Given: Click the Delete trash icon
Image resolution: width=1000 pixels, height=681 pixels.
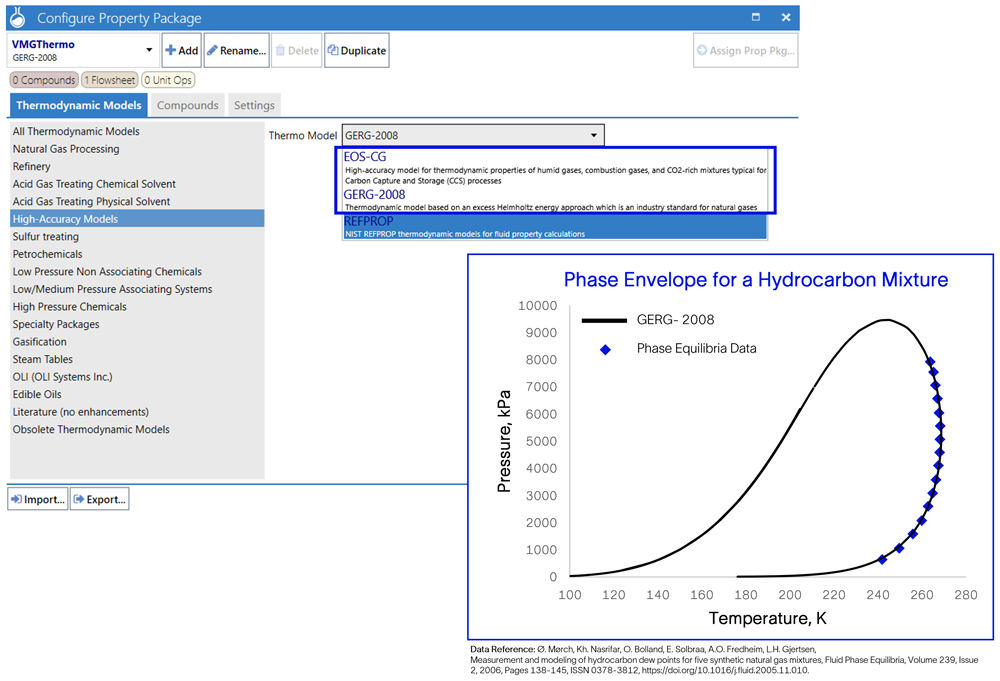Looking at the screenshot, I should pyautogui.click(x=283, y=48).
